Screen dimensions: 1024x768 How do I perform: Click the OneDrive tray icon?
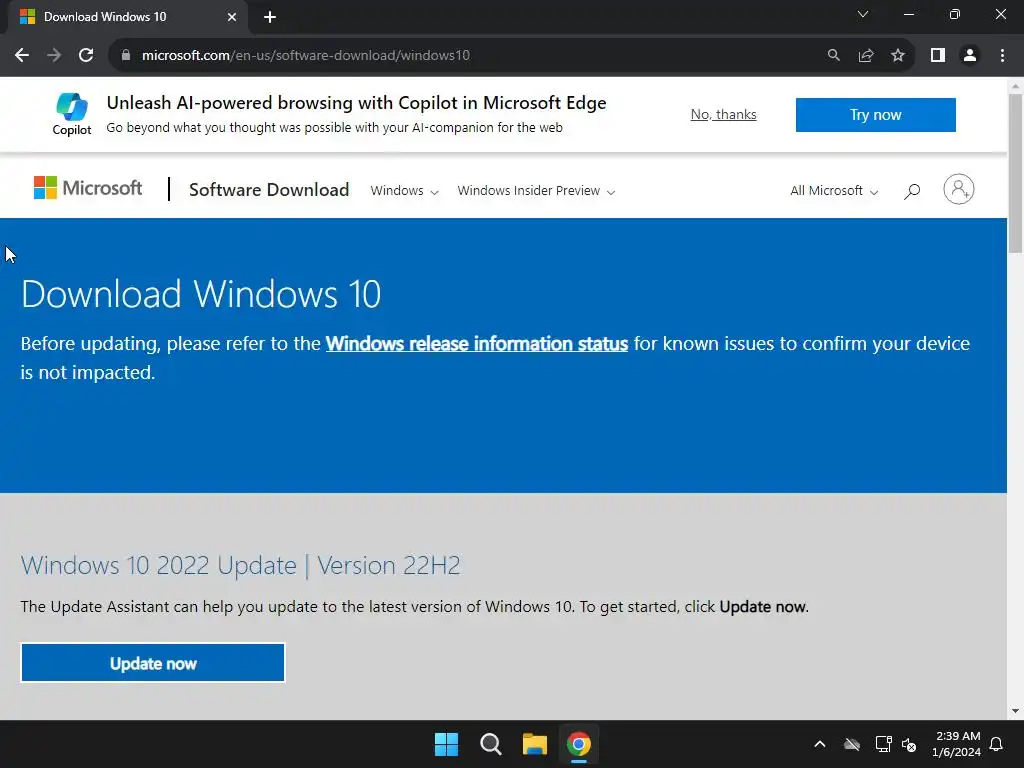[852, 744]
